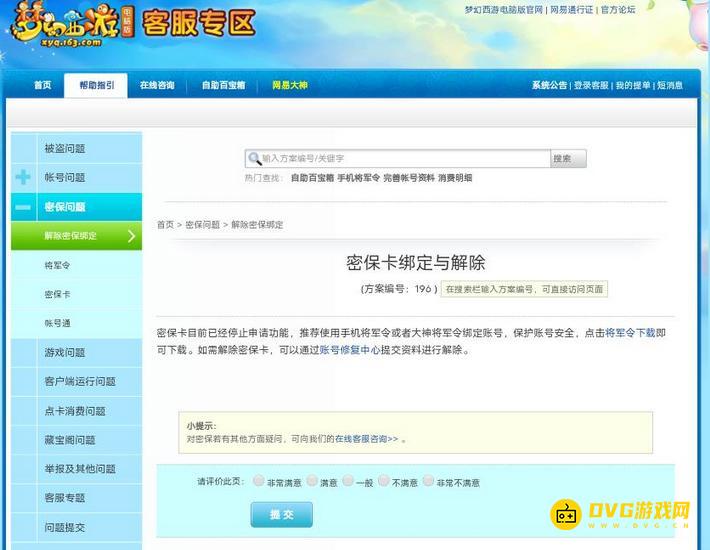Open 点卡消费问题 sidebar category
710x550 pixels.
[77, 411]
